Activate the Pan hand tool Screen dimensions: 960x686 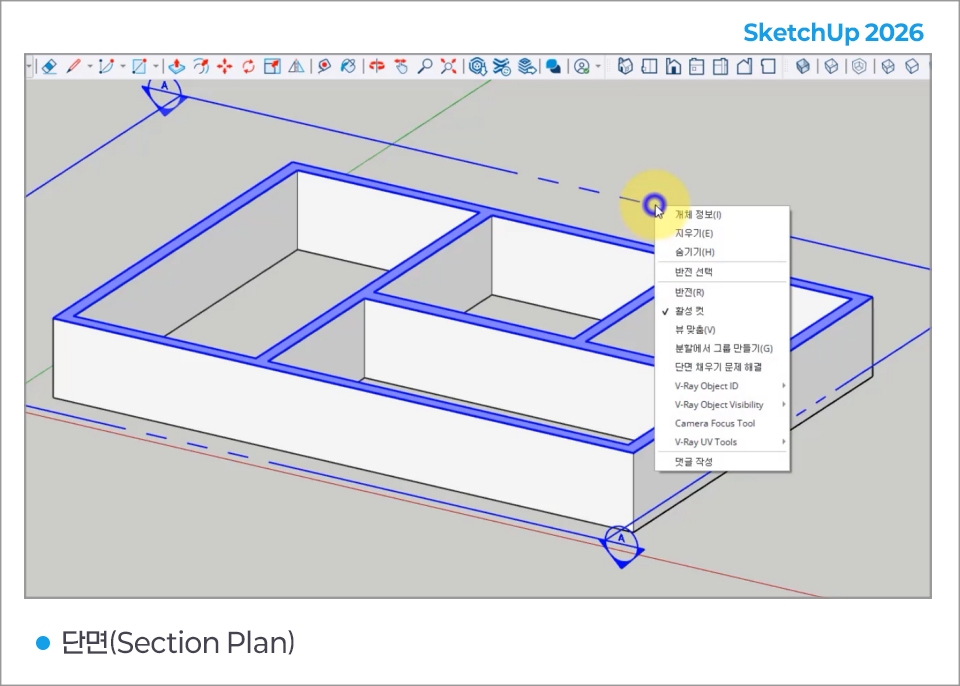[x=401, y=66]
